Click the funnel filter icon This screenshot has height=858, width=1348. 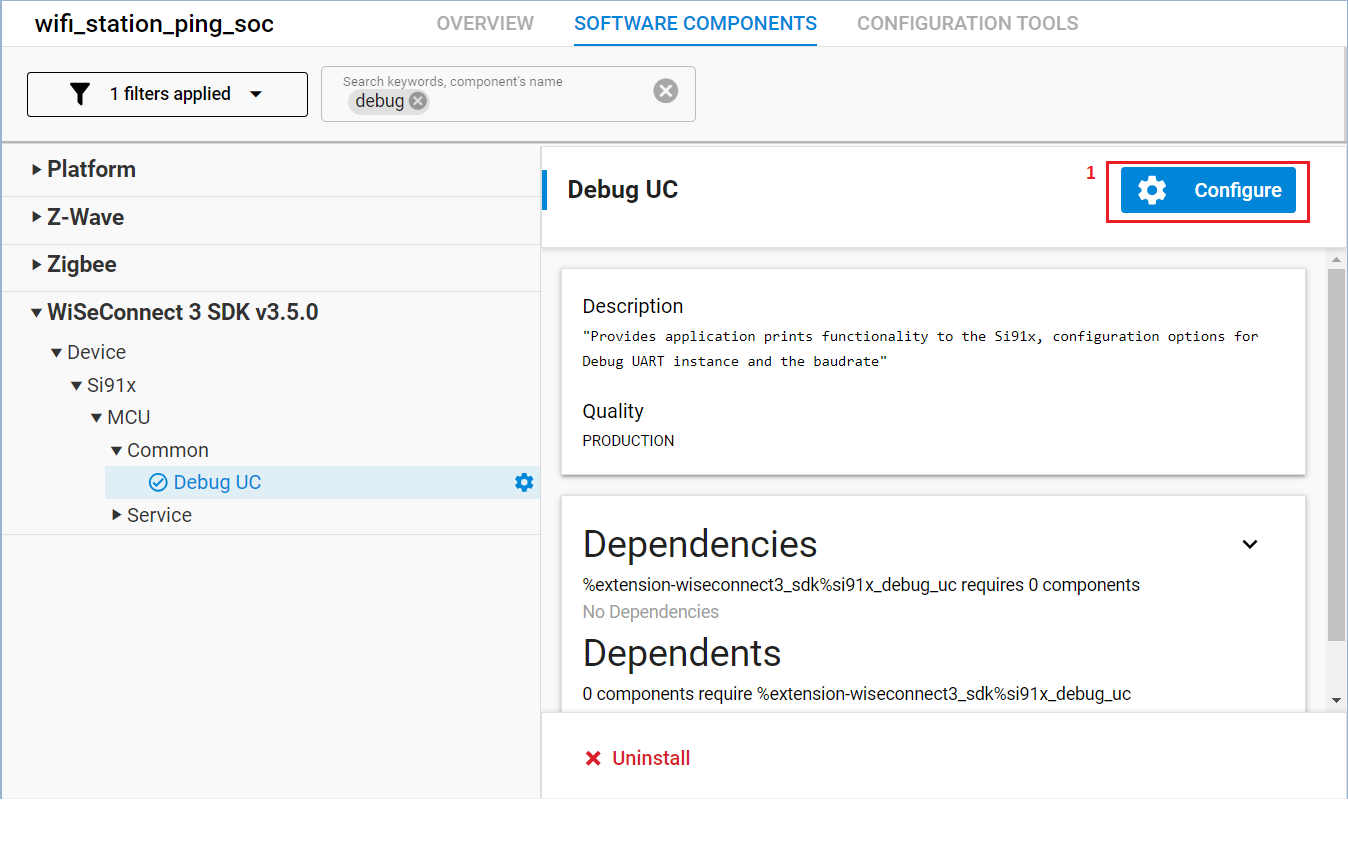(x=80, y=94)
